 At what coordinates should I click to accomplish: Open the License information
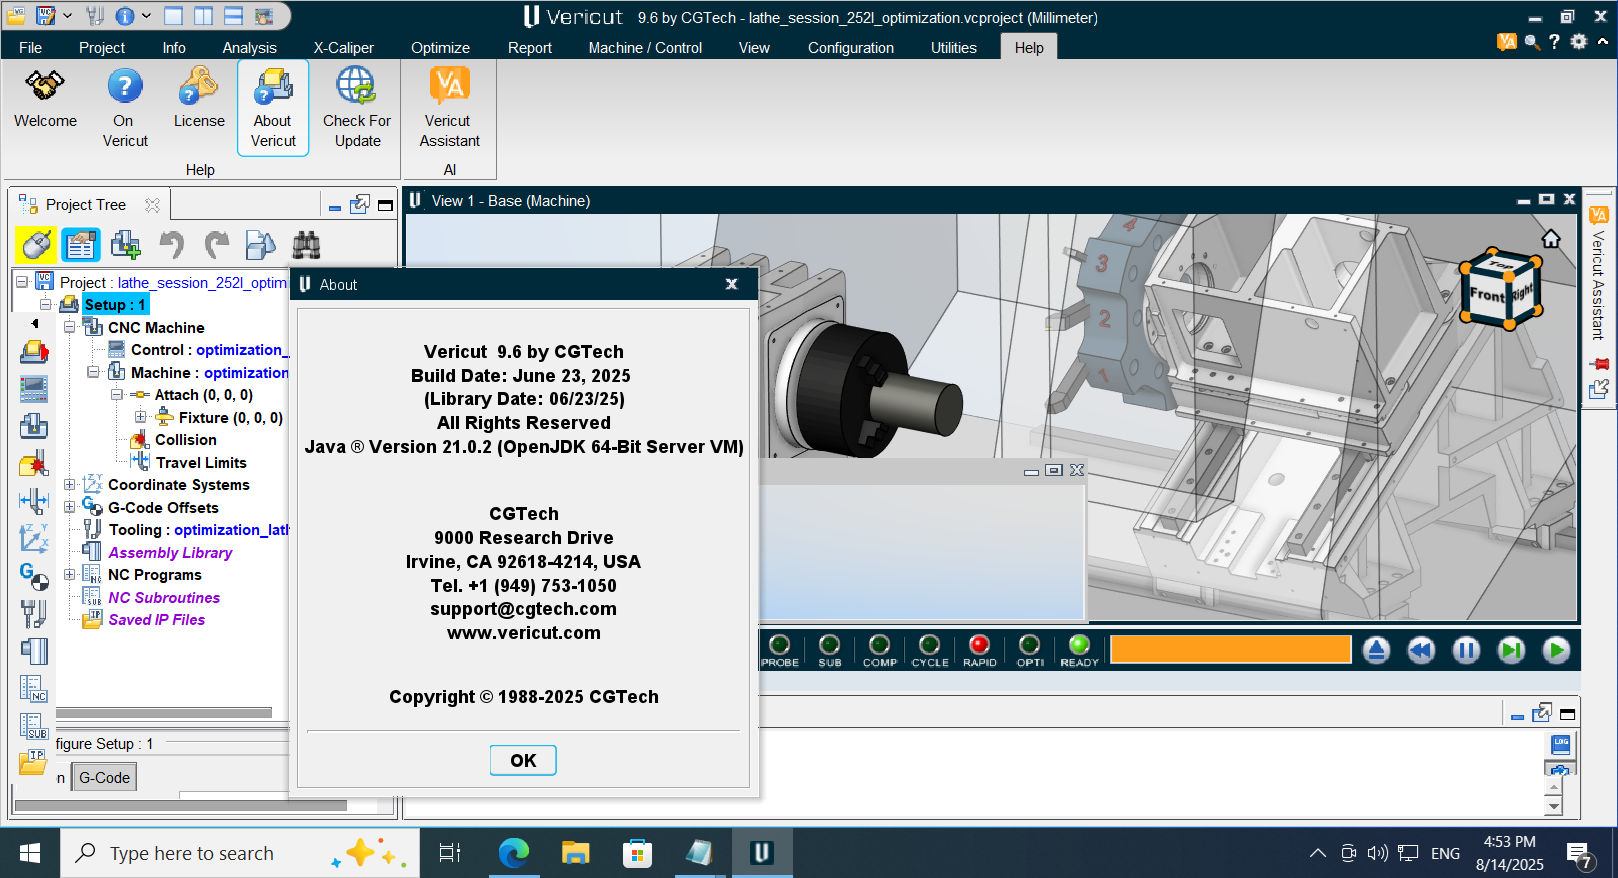[199, 100]
